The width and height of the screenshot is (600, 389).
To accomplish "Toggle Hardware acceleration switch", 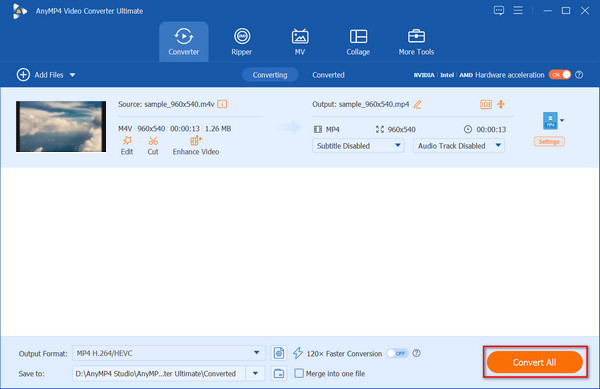I will click(x=560, y=75).
